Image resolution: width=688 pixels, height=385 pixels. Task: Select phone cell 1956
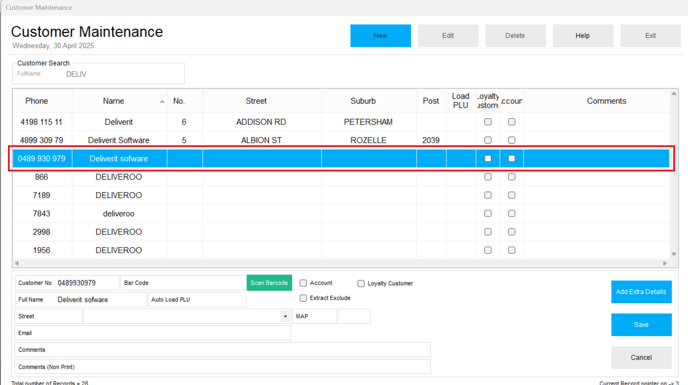[42, 250]
